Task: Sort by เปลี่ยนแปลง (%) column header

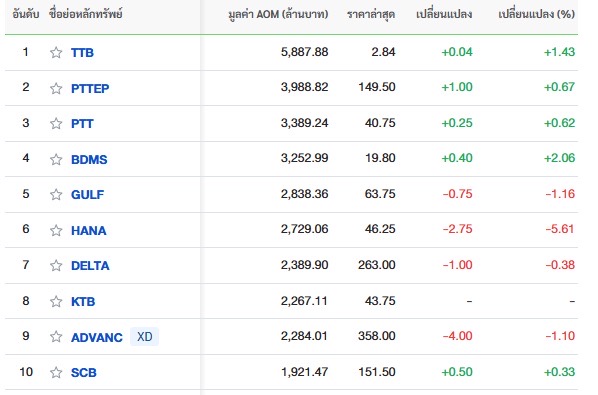Action: 537,14
